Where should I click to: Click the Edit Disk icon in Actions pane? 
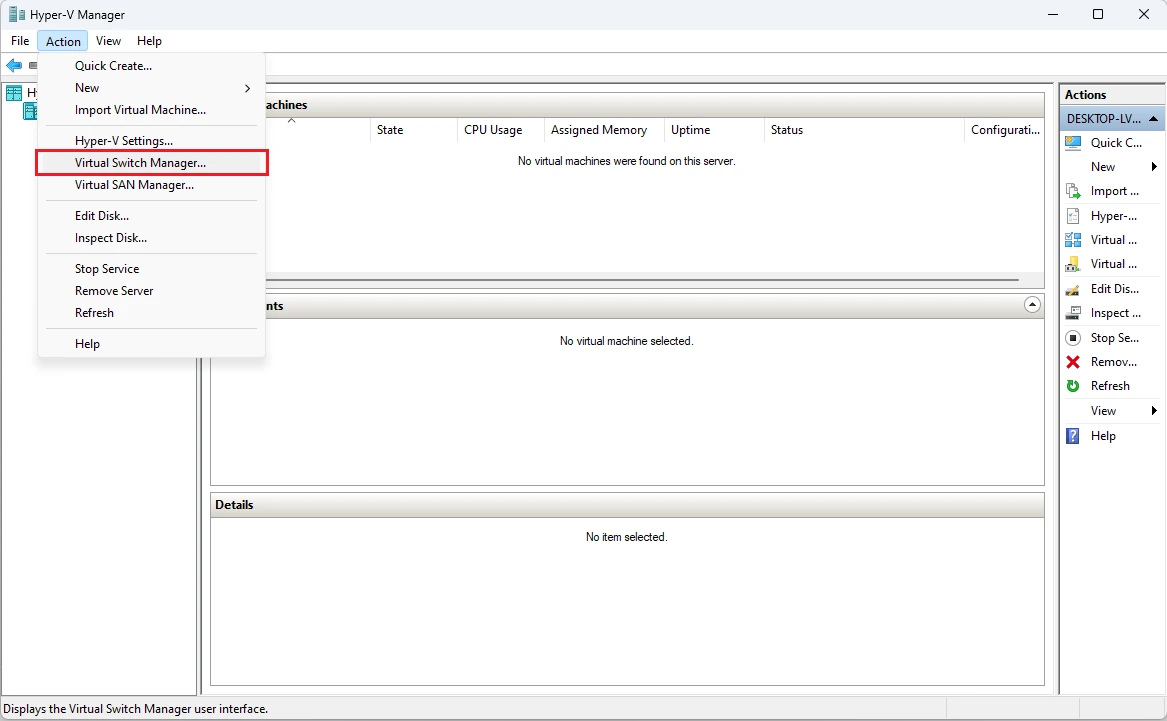[x=1072, y=289]
